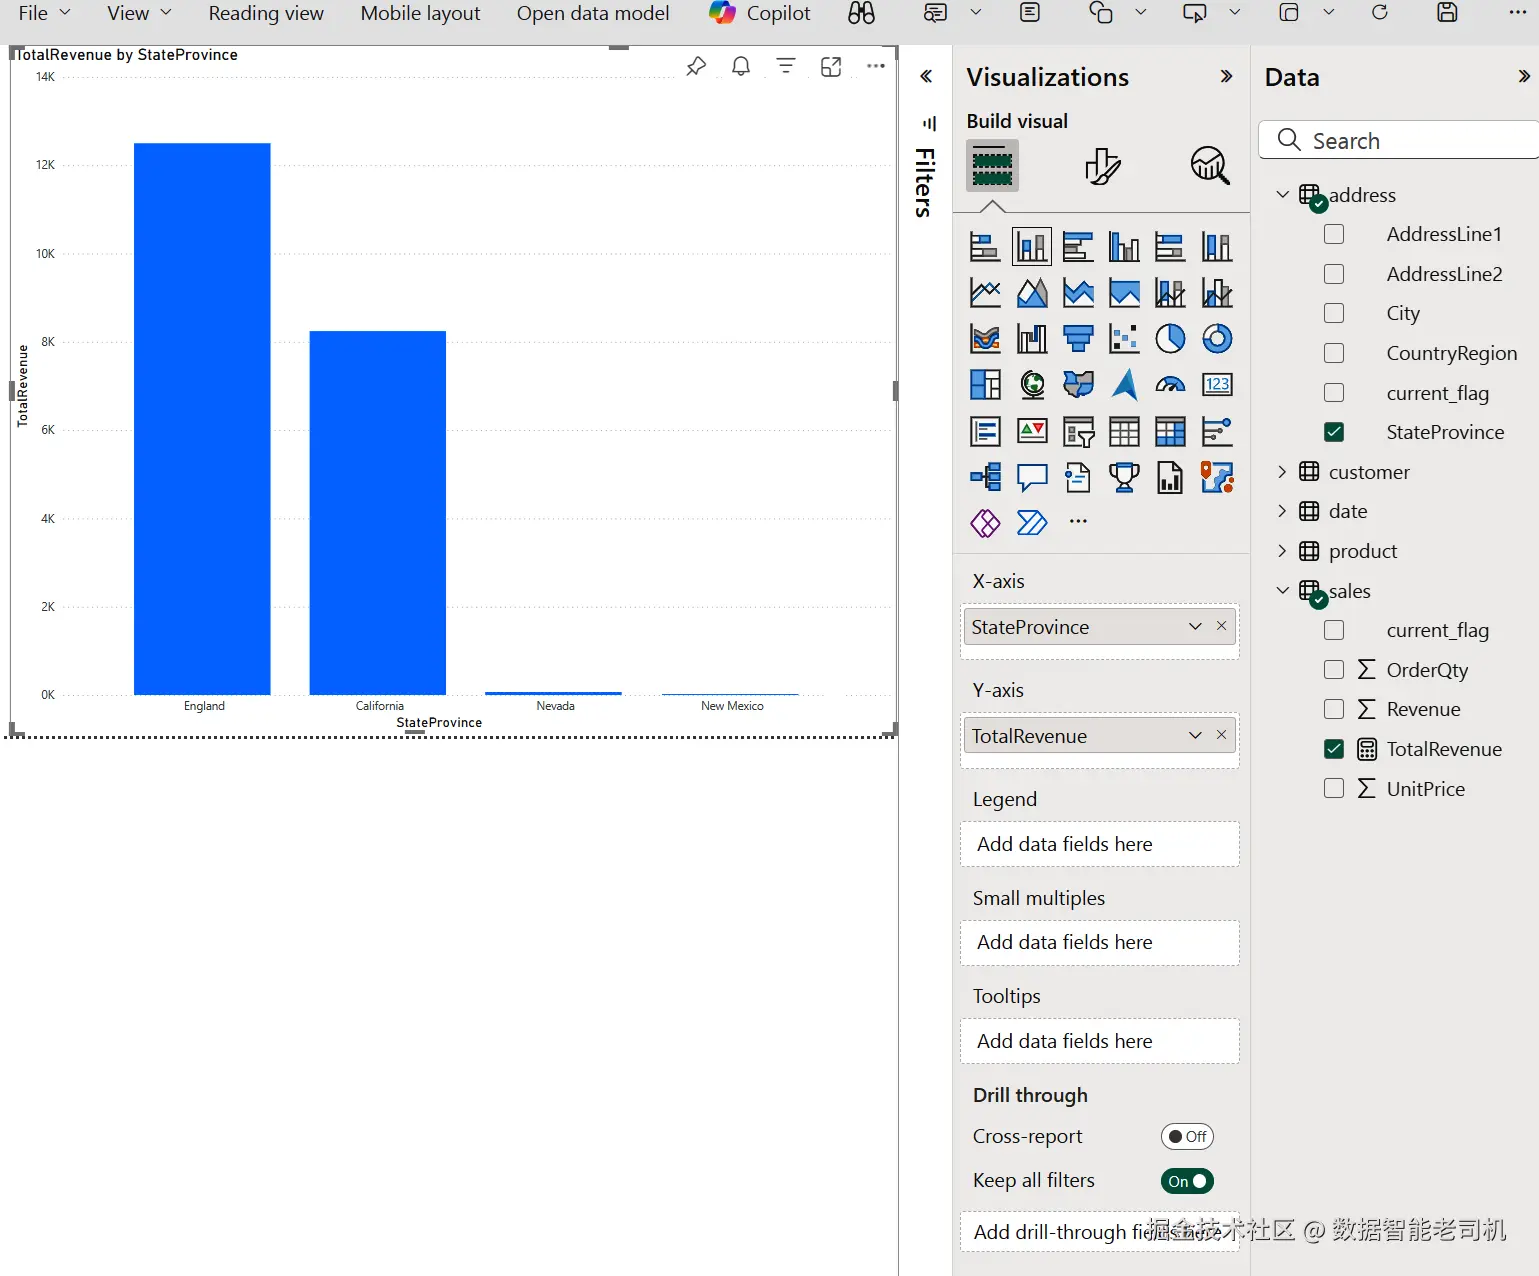Select the trophy metrics visual
Screen dimensions: 1539x1276
1124,477
